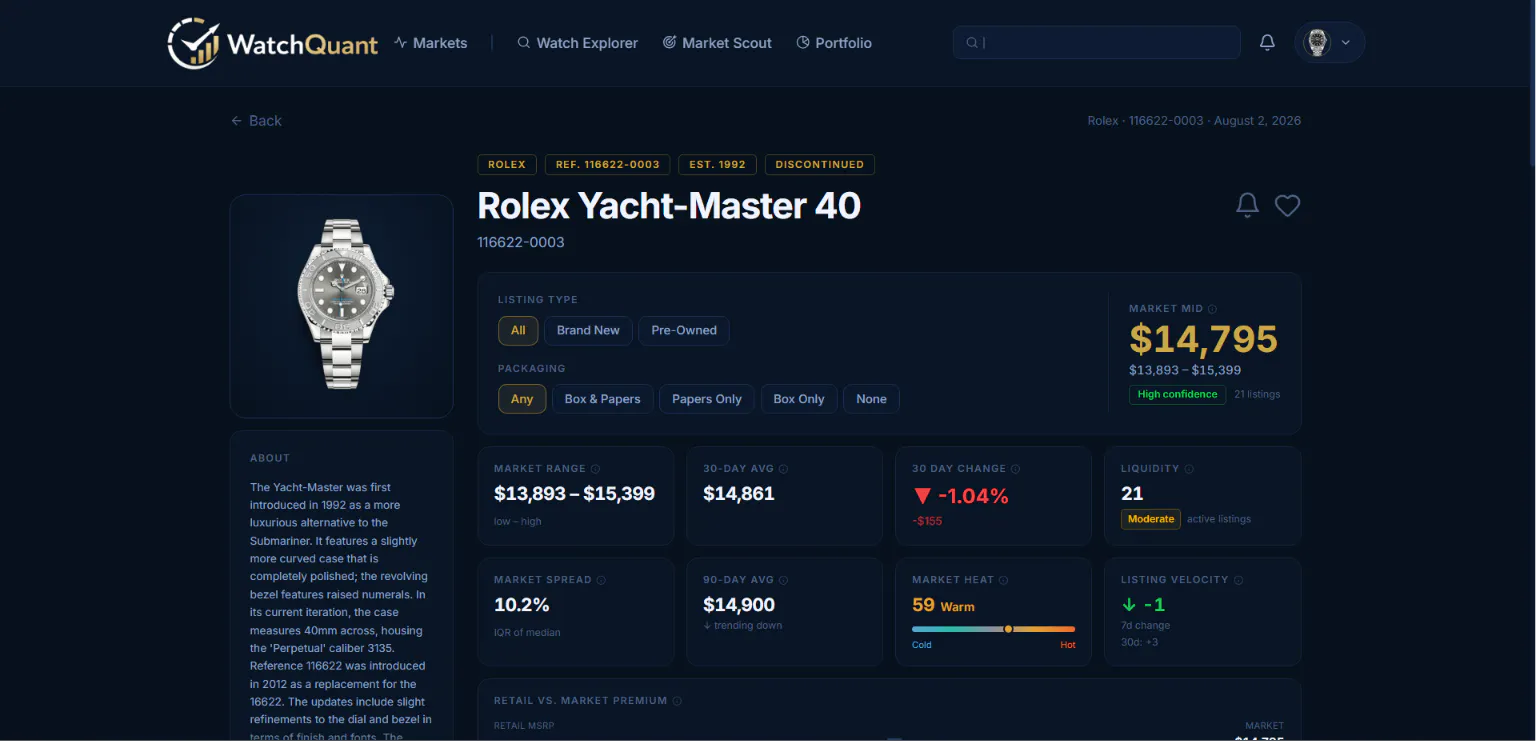Show 30-Day Avg info icon

click(x=784, y=469)
